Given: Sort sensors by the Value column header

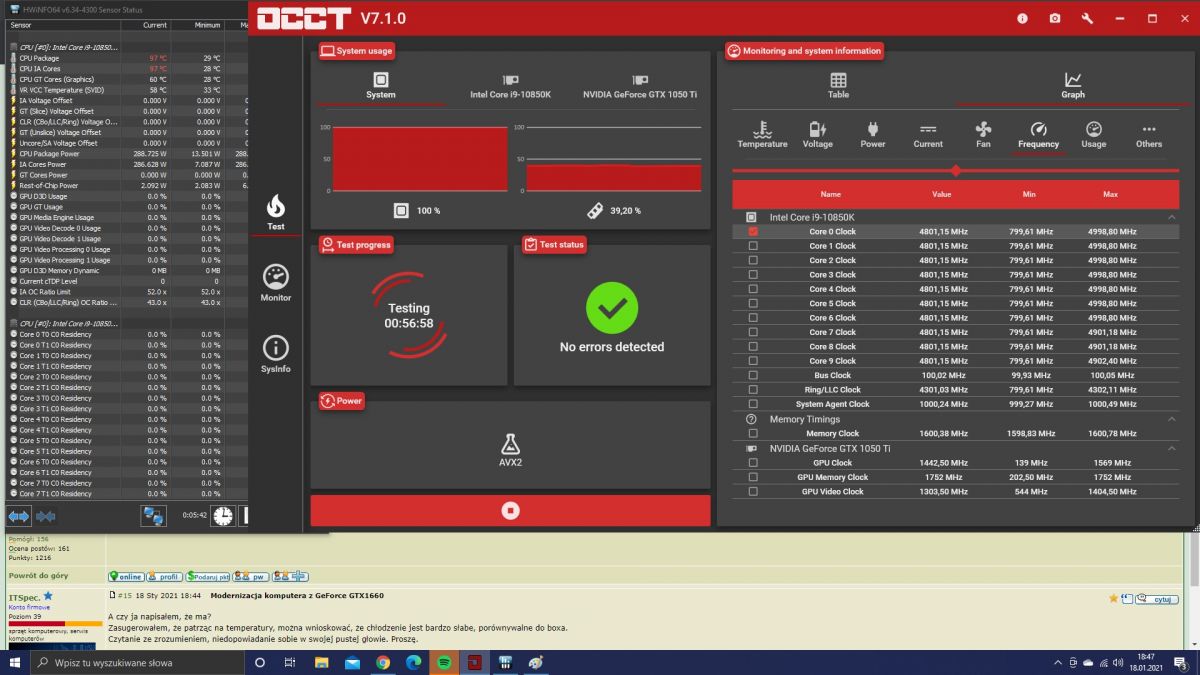Looking at the screenshot, I should pos(941,194).
